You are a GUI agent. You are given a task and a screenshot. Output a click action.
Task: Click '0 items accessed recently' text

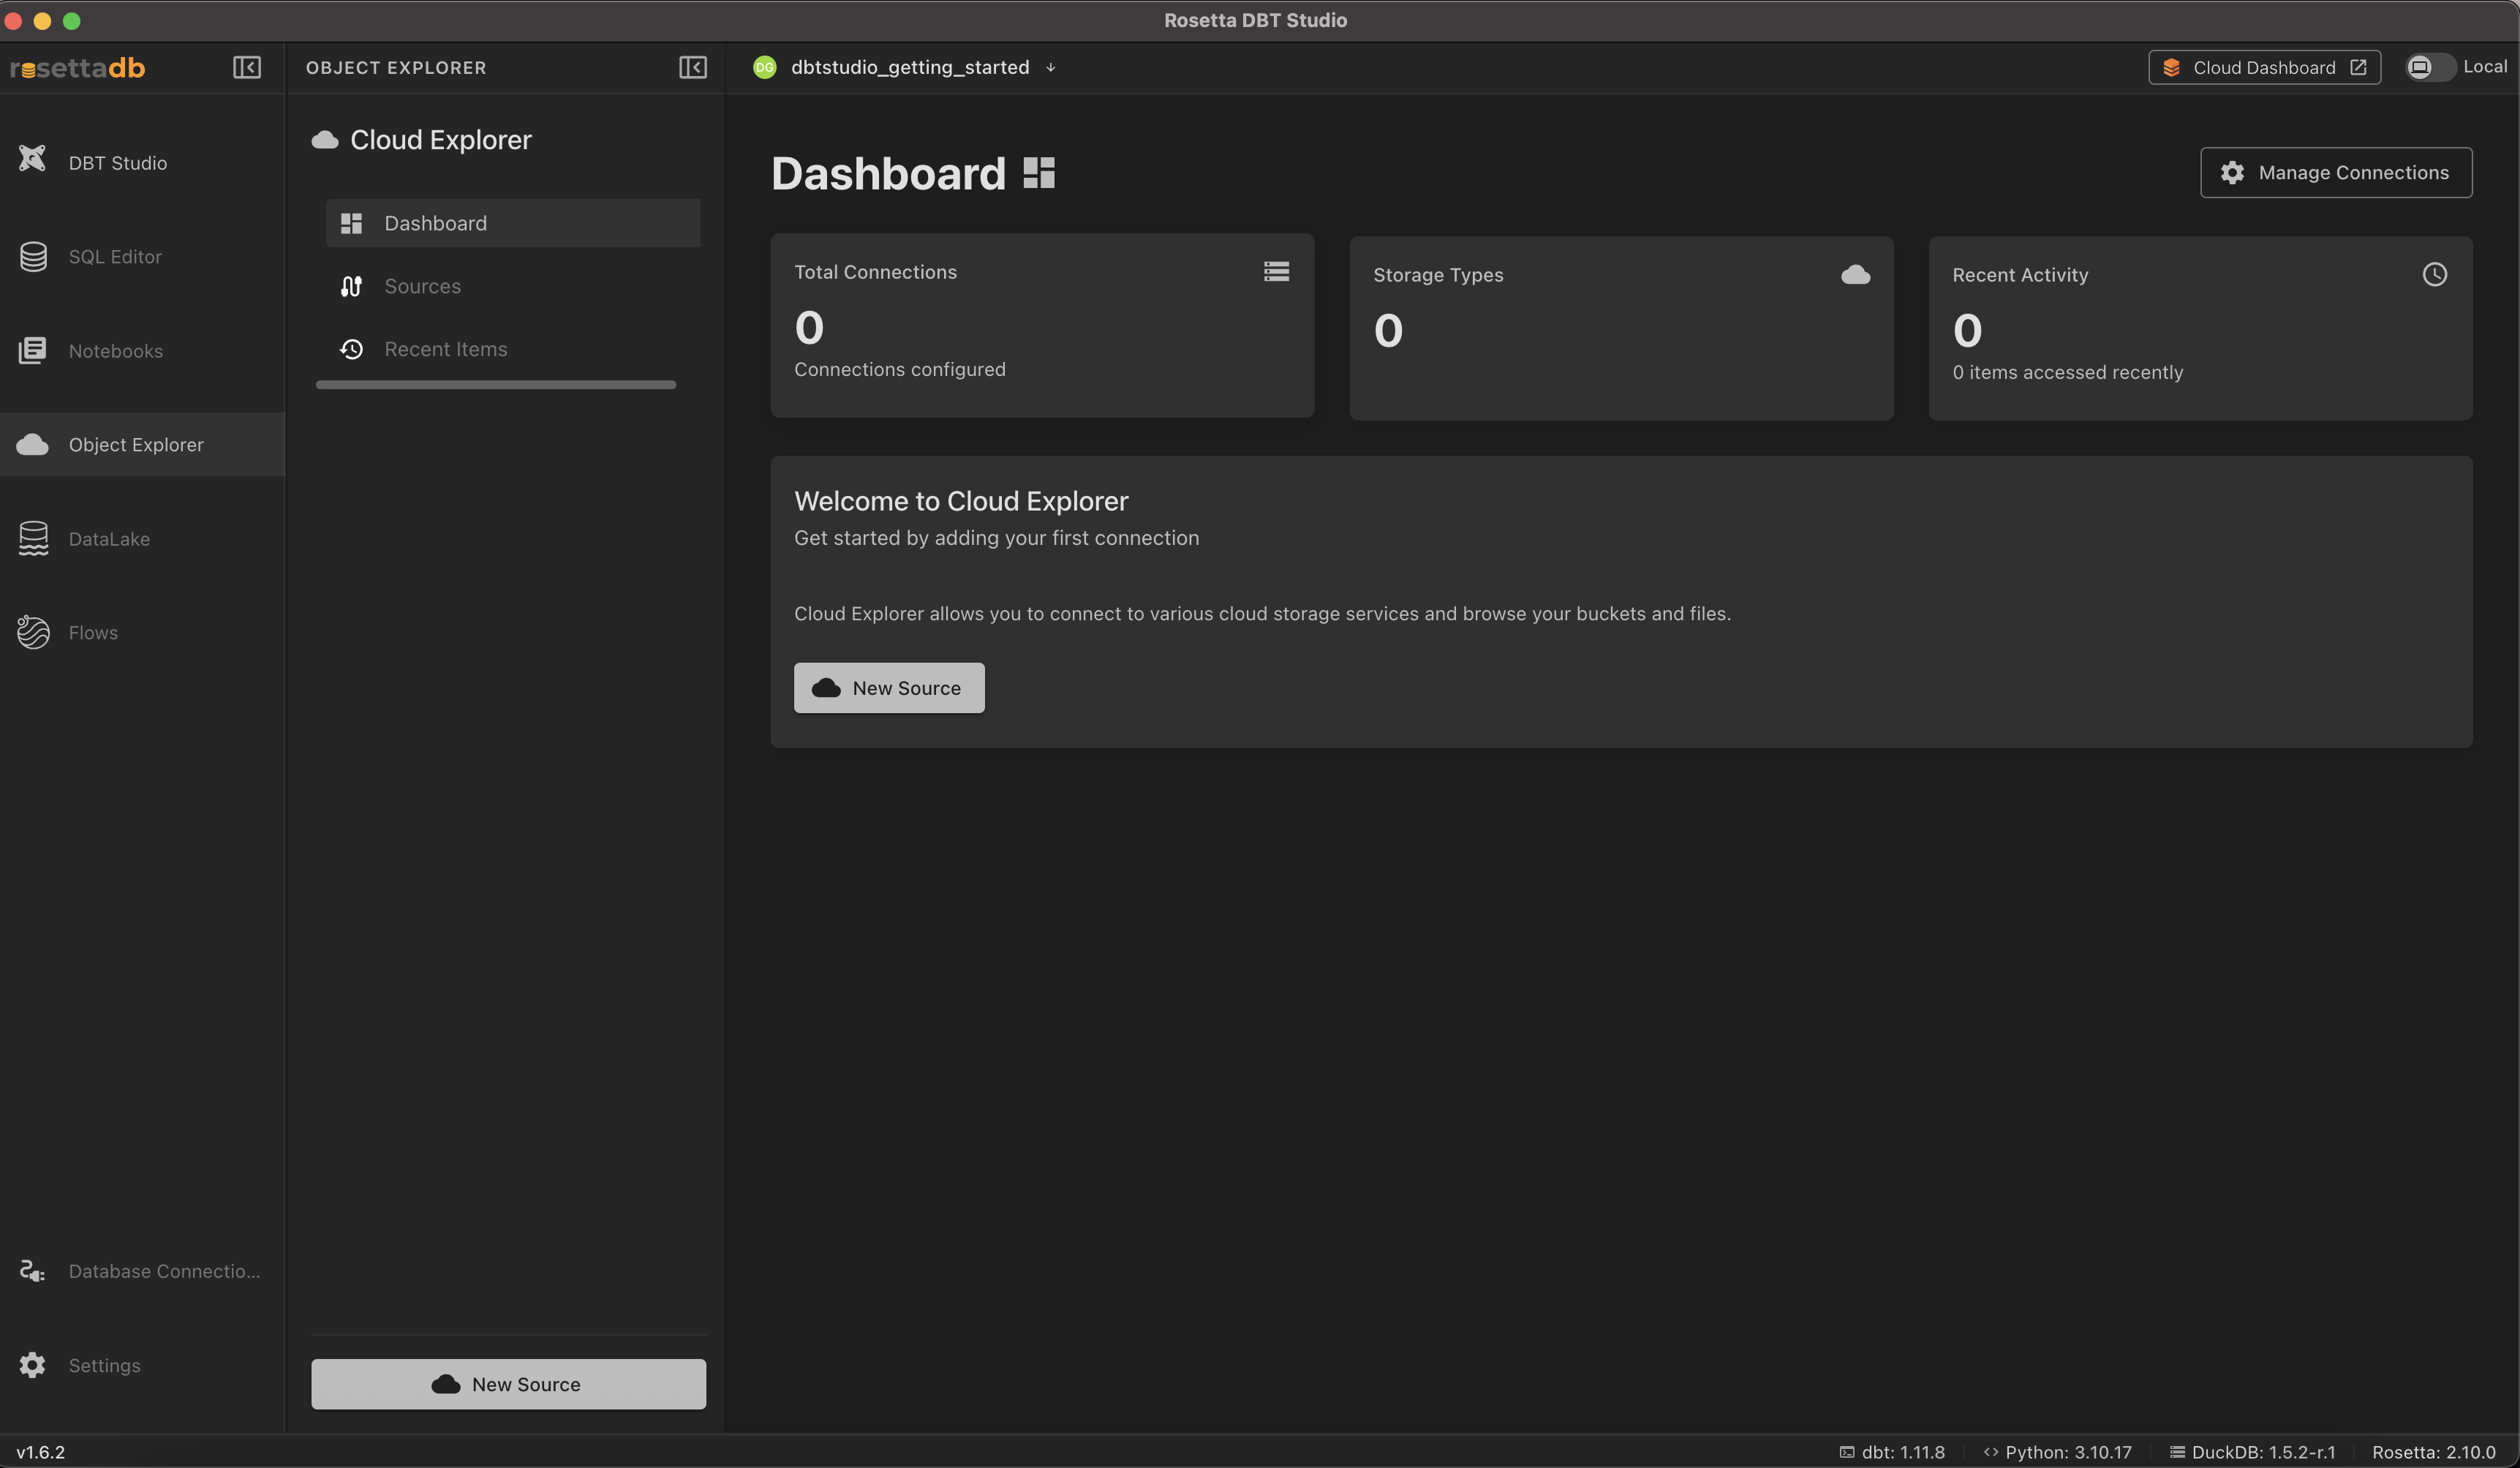[2067, 372]
